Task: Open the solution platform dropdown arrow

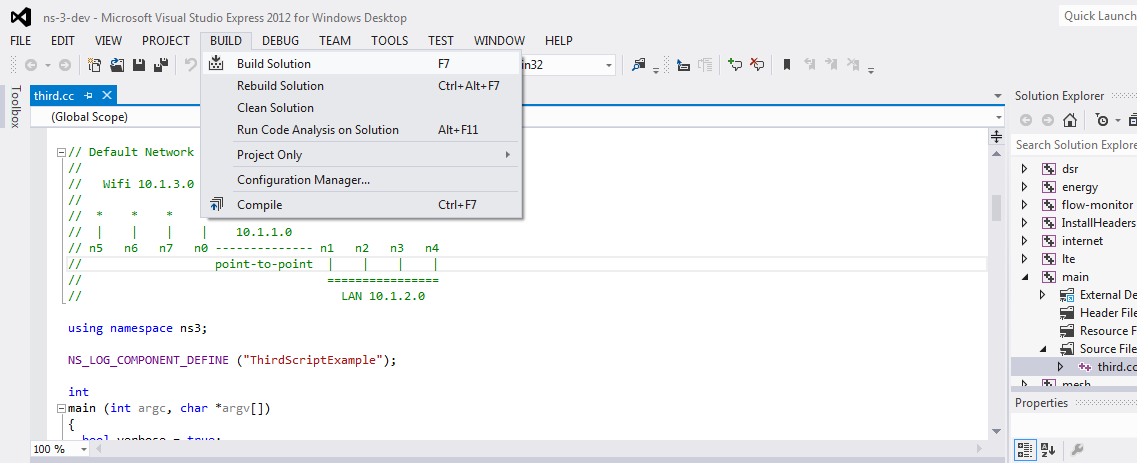Action: point(608,65)
